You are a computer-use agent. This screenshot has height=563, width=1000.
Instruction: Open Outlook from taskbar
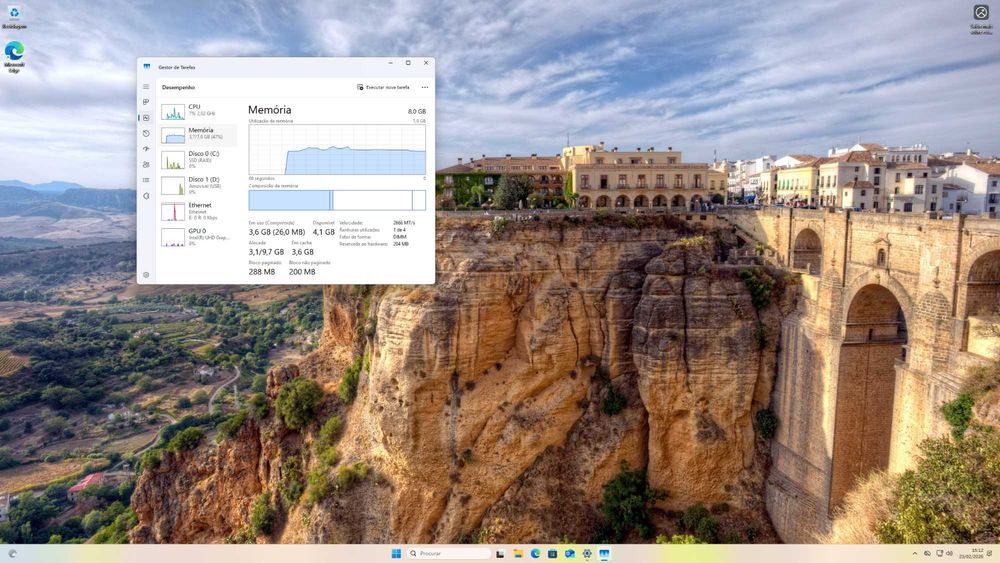(570, 553)
